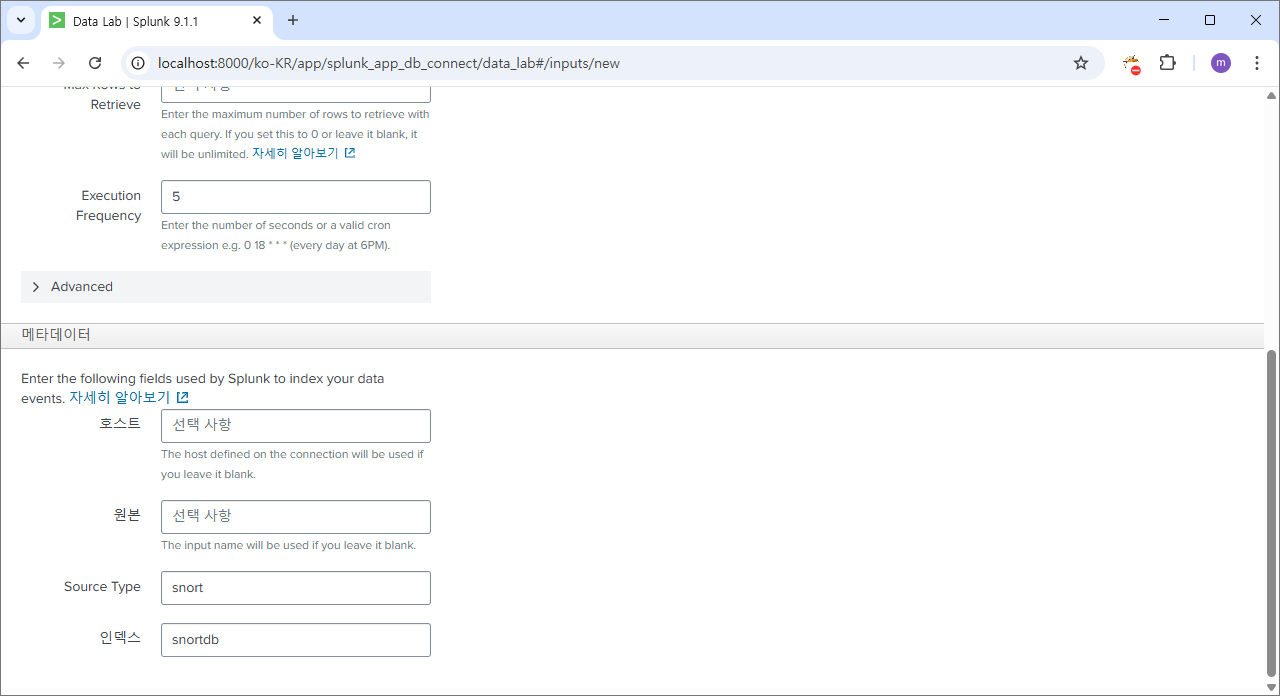Click the external link icon beside metadata help
Image resolution: width=1280 pixels, height=696 pixels.
(x=182, y=398)
